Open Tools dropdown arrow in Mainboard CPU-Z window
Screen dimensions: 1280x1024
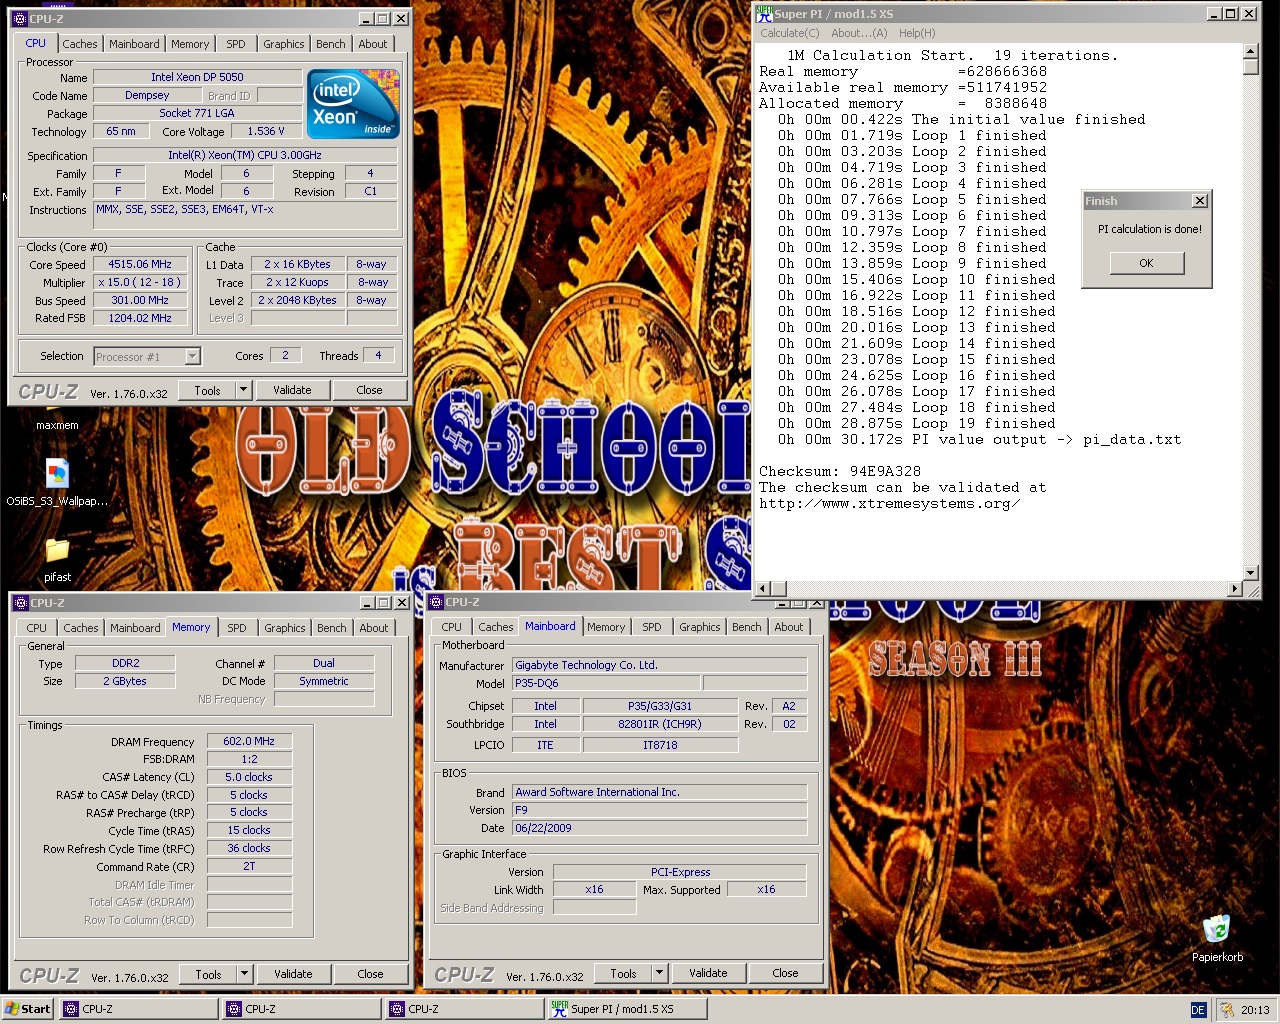659,973
